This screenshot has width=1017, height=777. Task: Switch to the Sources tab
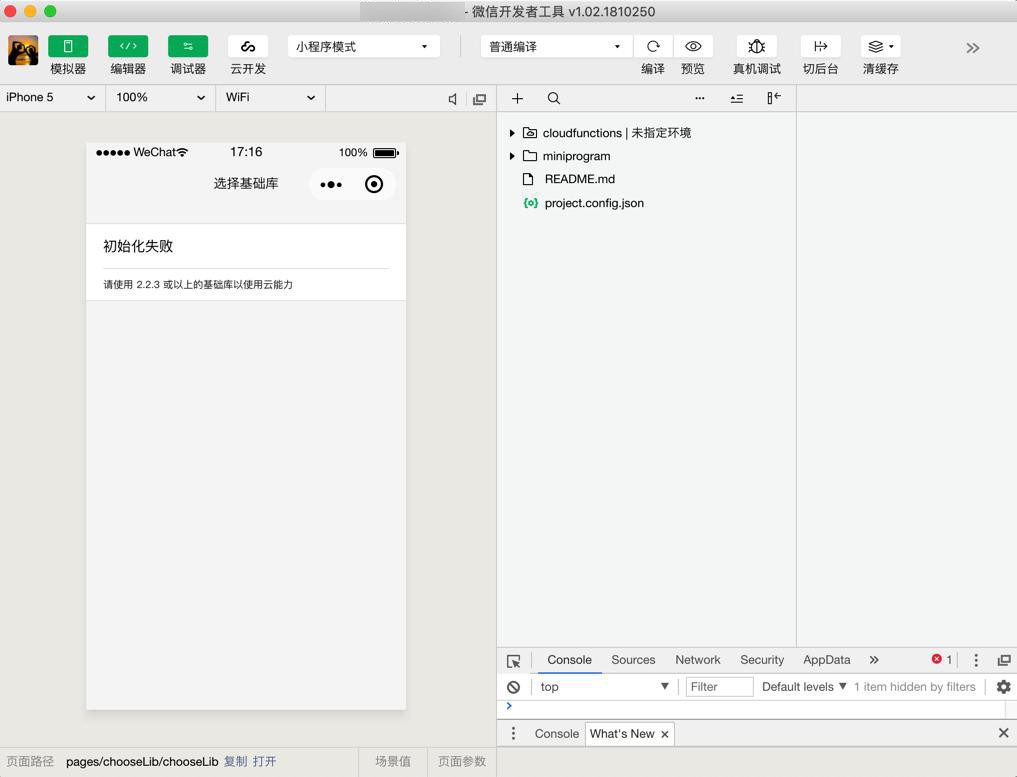click(633, 660)
